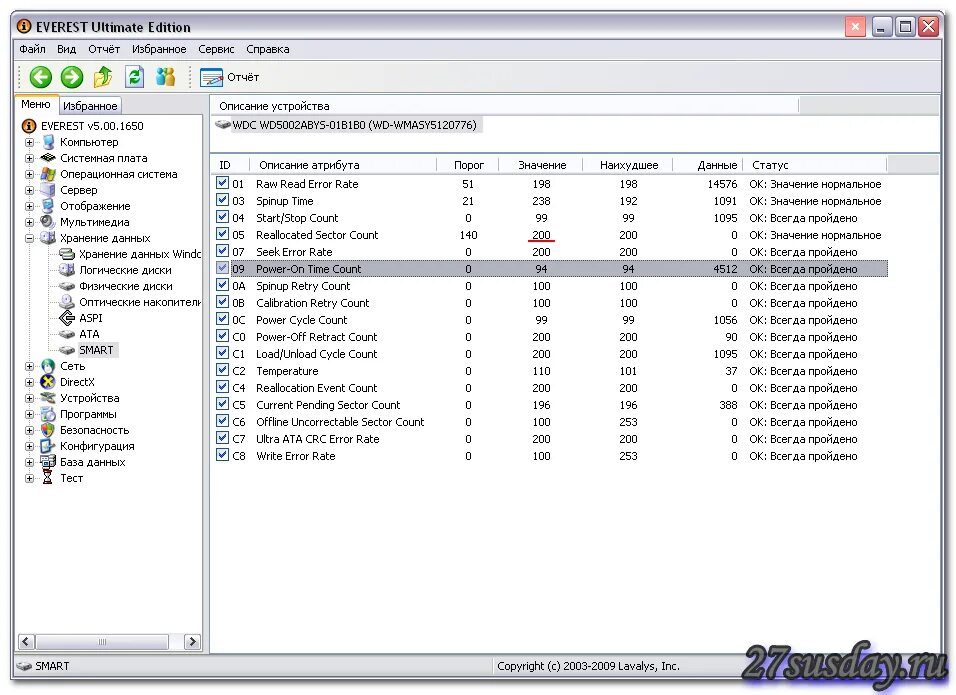
Task: Open the Справка menu
Action: tap(268, 49)
